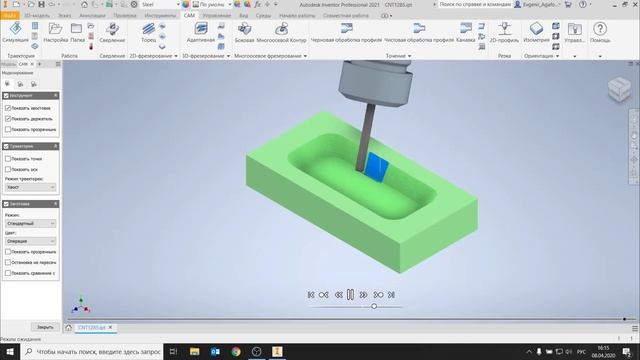Uncheck Показать хвостовик checkbox
Viewport: 640px width, 360px height.
[8, 108]
